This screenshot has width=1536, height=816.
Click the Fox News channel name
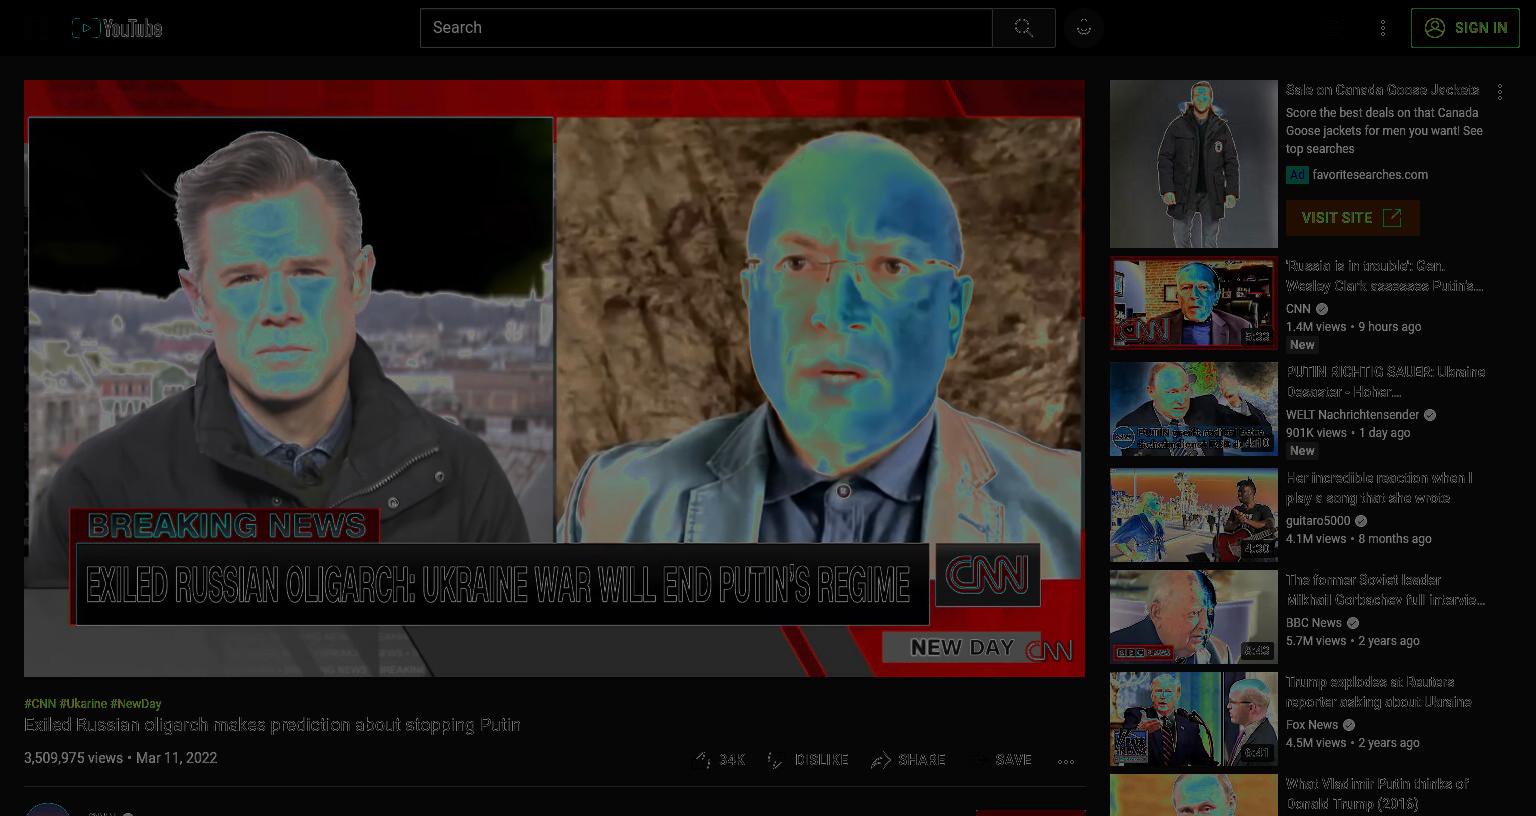pyautogui.click(x=1312, y=725)
